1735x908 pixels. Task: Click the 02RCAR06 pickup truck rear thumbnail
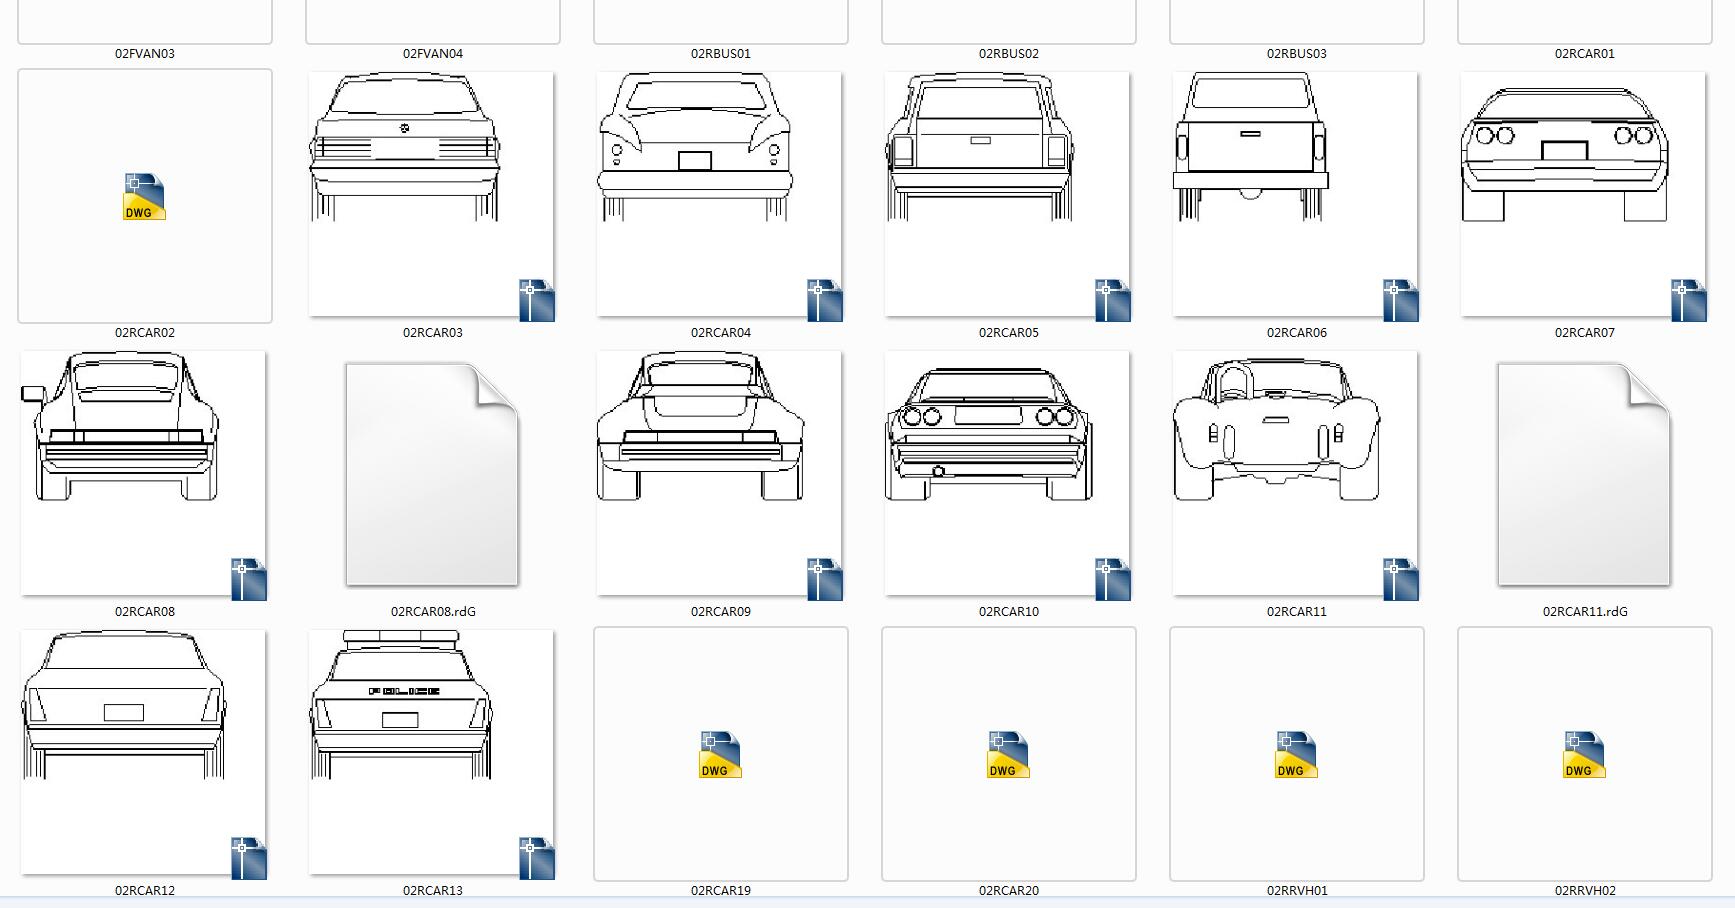click(x=1295, y=194)
